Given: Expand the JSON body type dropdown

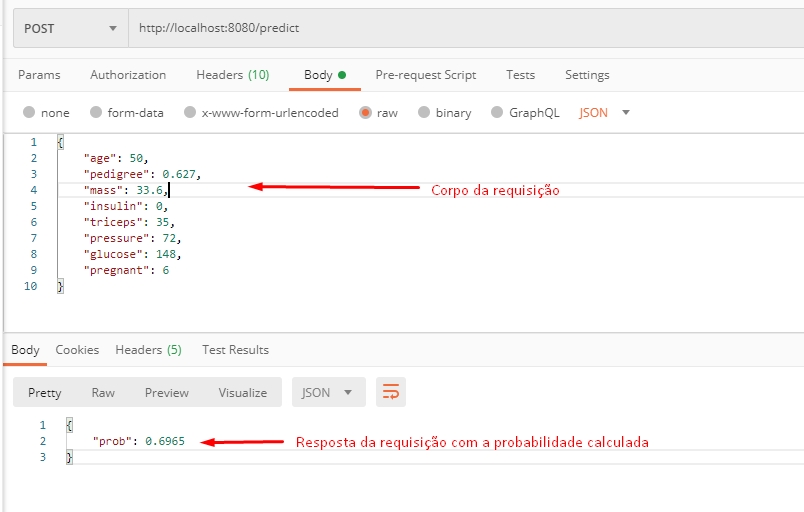Looking at the screenshot, I should pos(604,113).
